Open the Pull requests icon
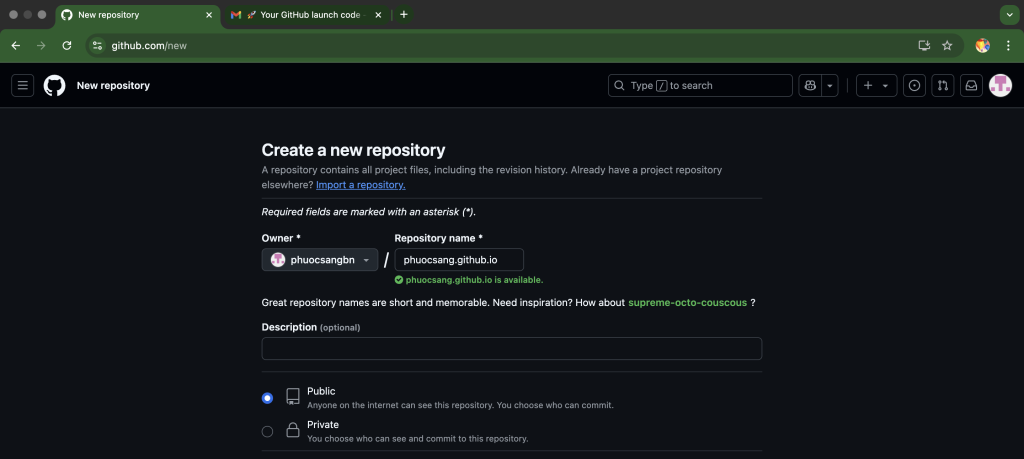The width and height of the screenshot is (1024, 459). point(942,86)
